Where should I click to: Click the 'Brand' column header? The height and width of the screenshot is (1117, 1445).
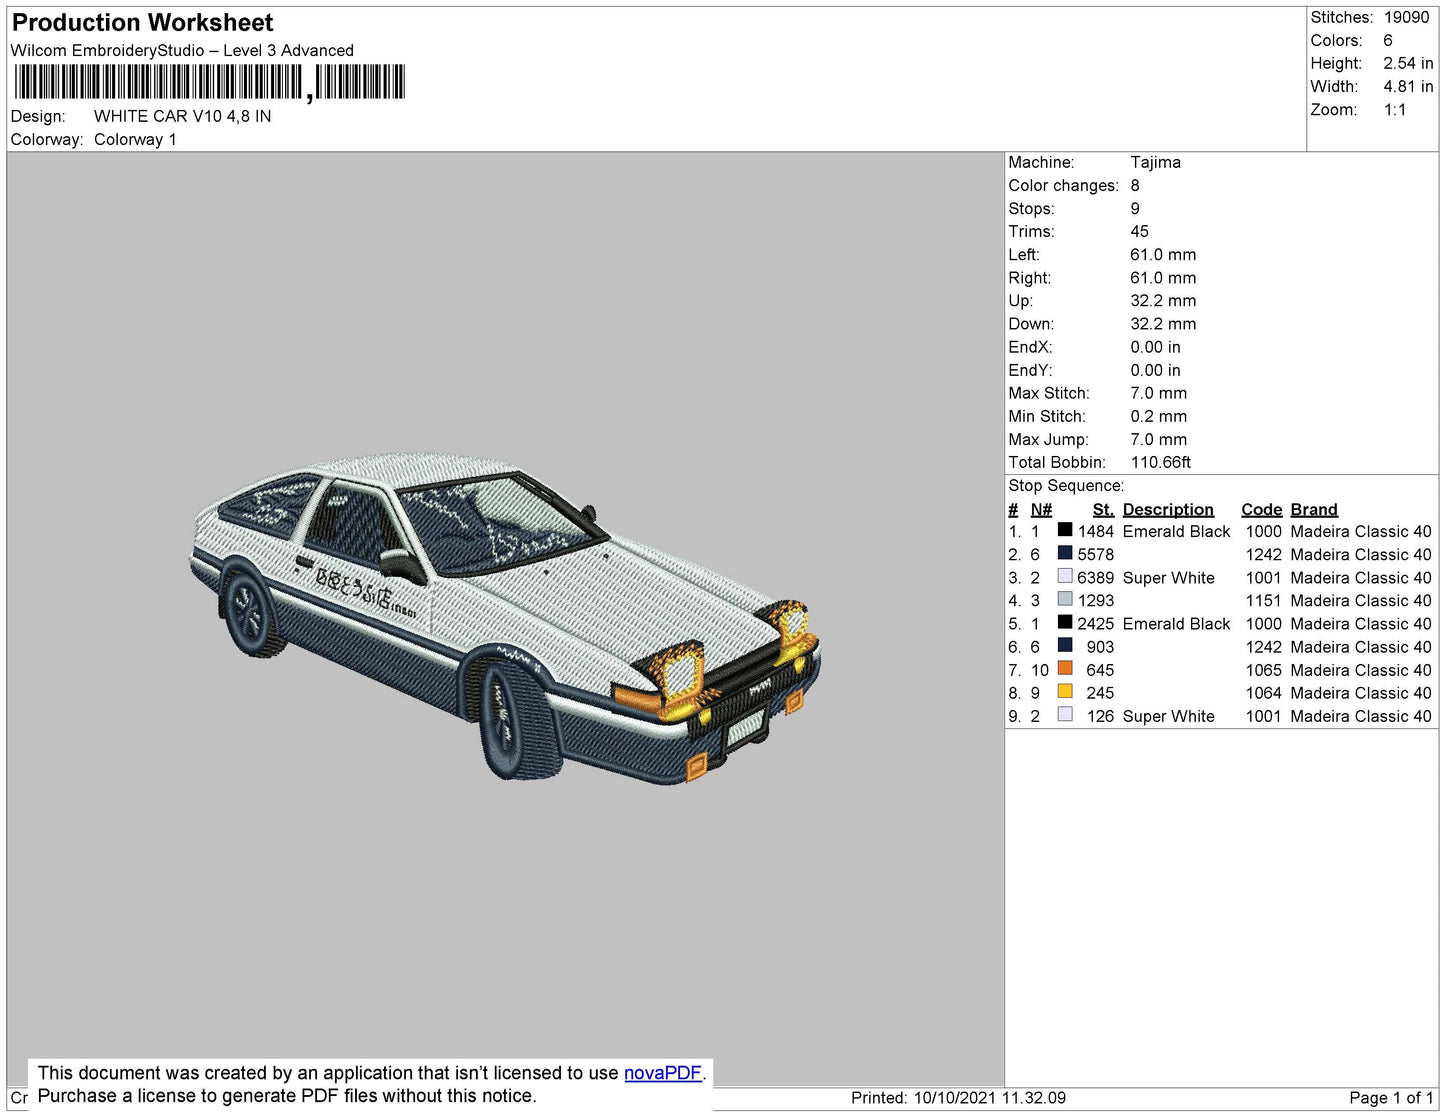coord(1313,509)
